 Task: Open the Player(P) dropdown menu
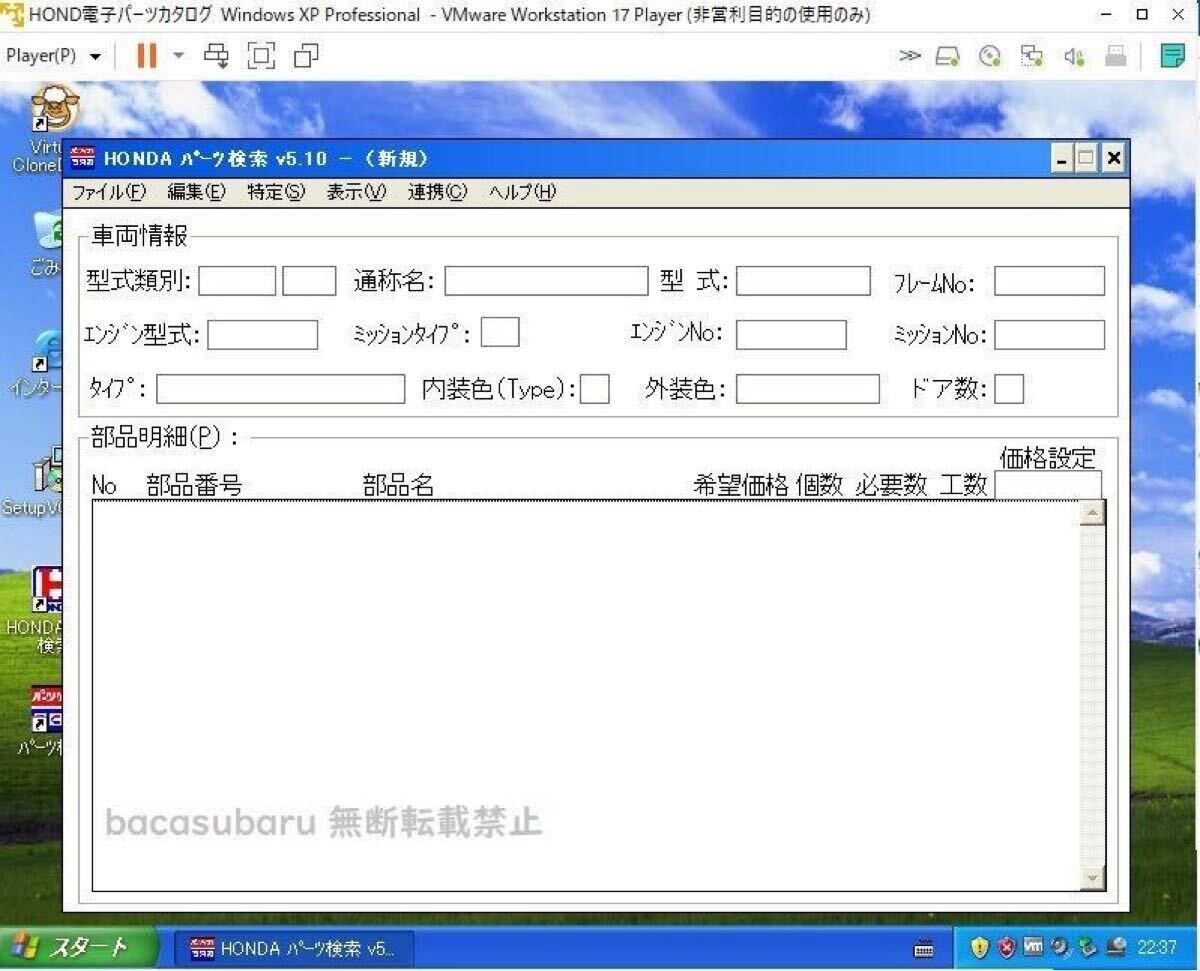point(53,56)
